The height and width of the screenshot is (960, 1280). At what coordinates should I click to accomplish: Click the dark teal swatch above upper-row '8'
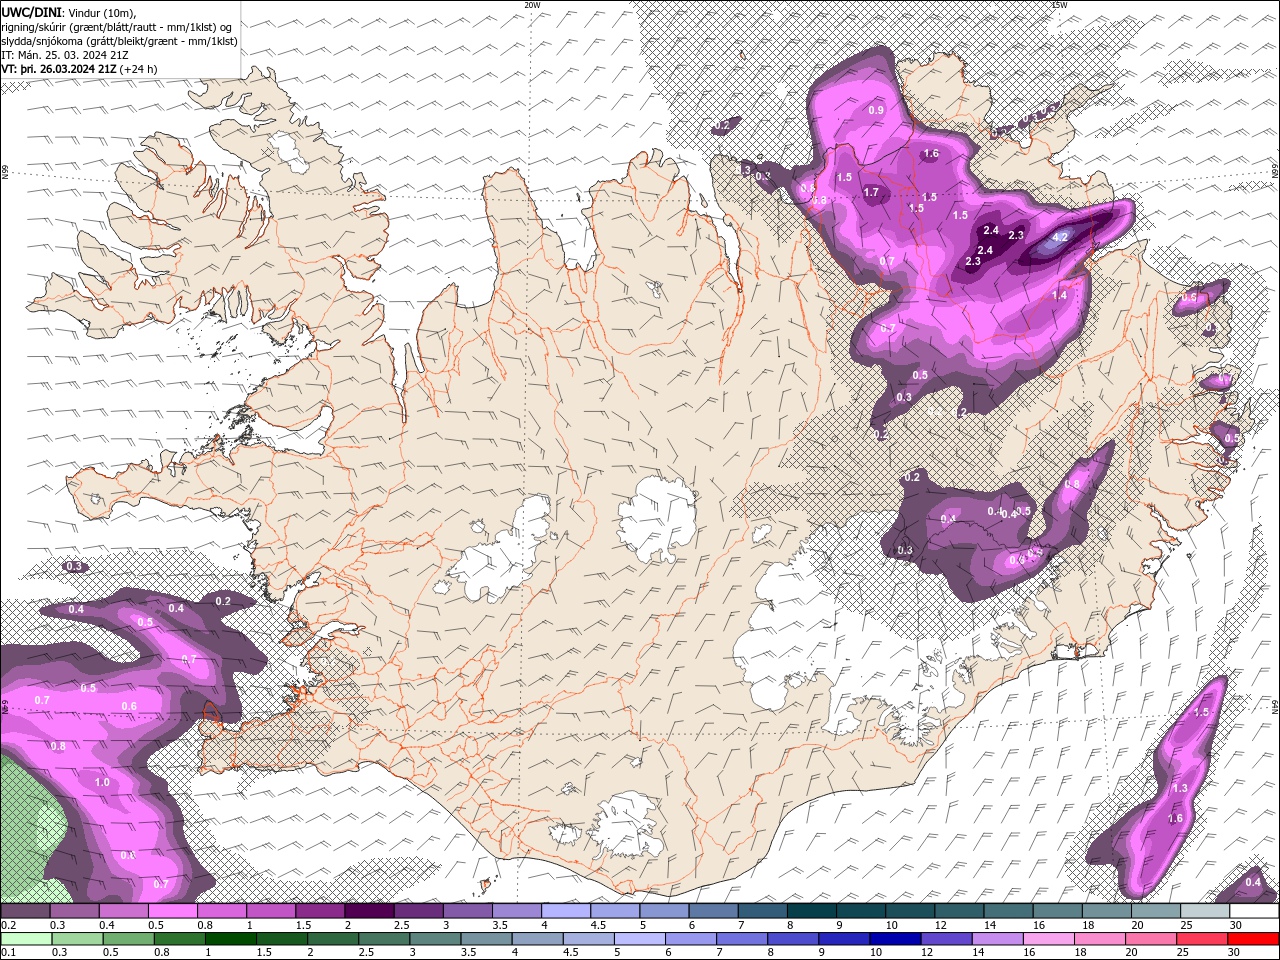click(812, 910)
